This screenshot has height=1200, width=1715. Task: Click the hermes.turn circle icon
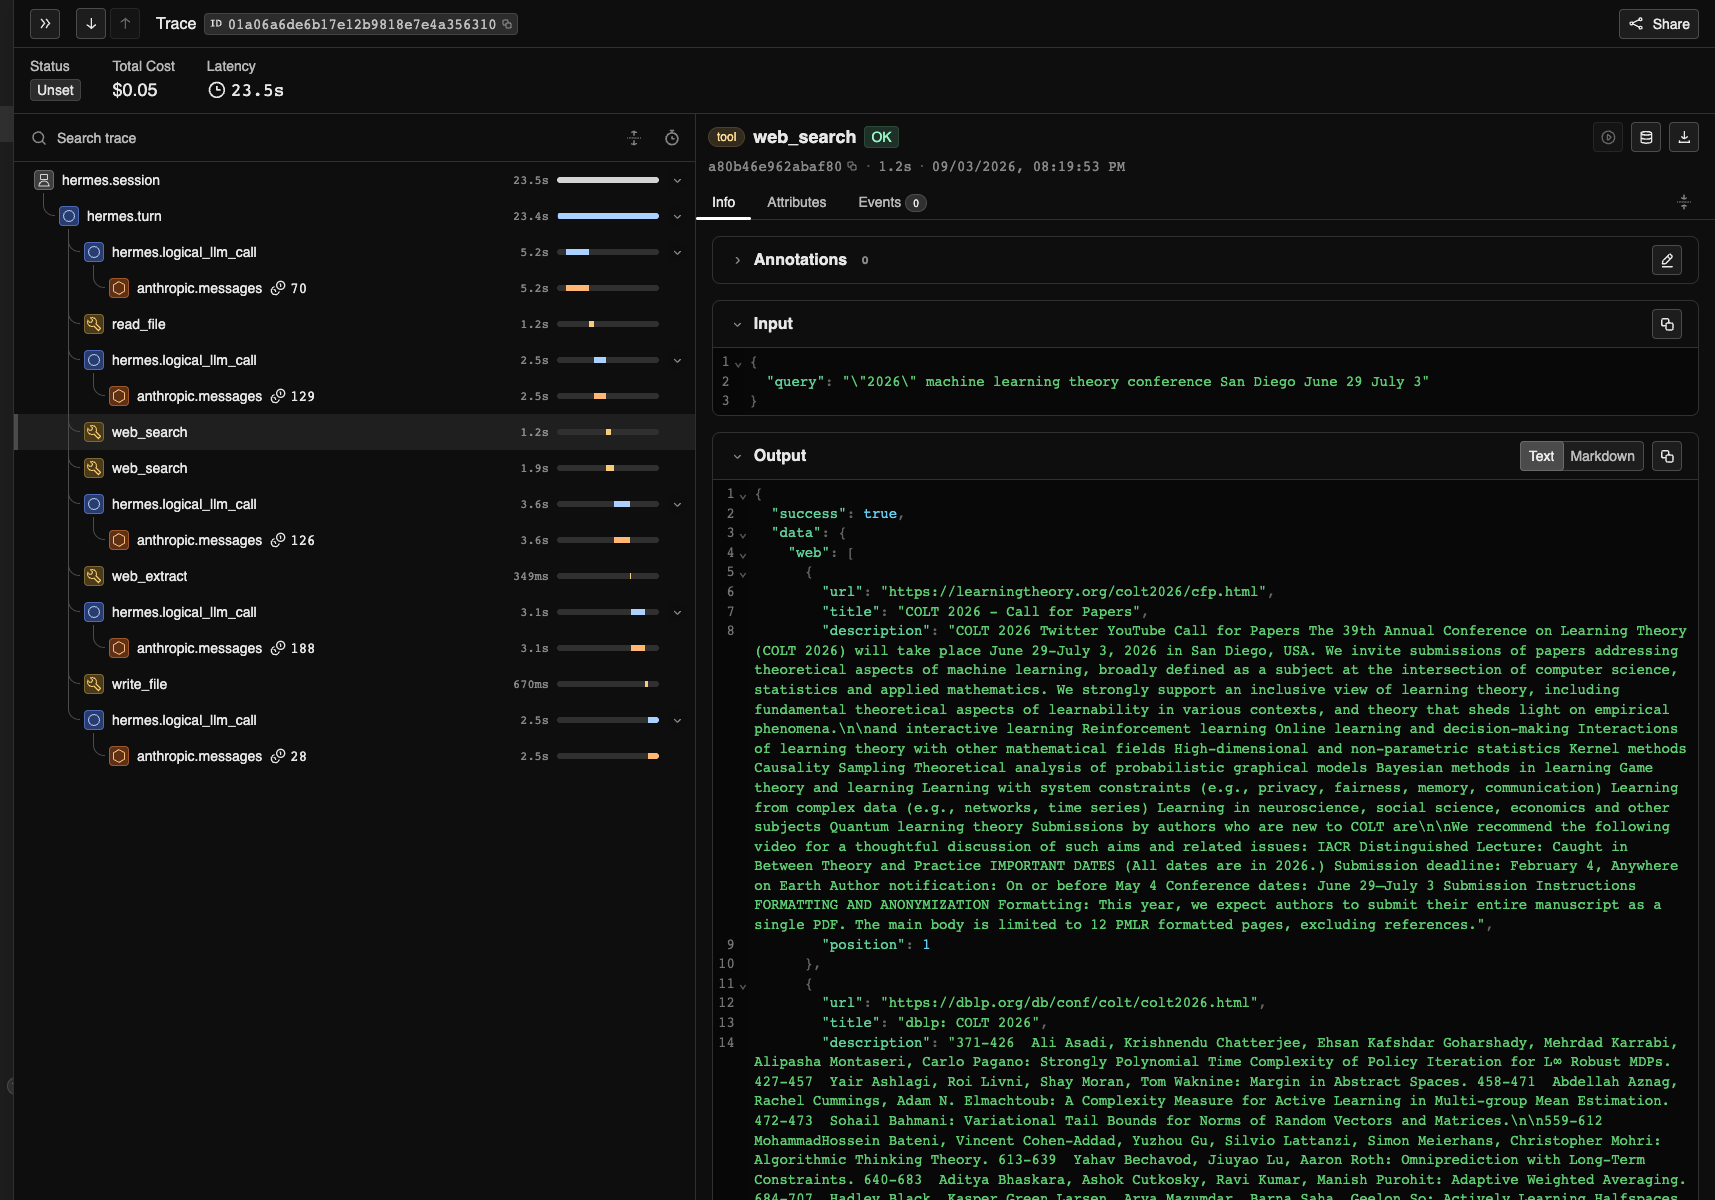point(69,216)
